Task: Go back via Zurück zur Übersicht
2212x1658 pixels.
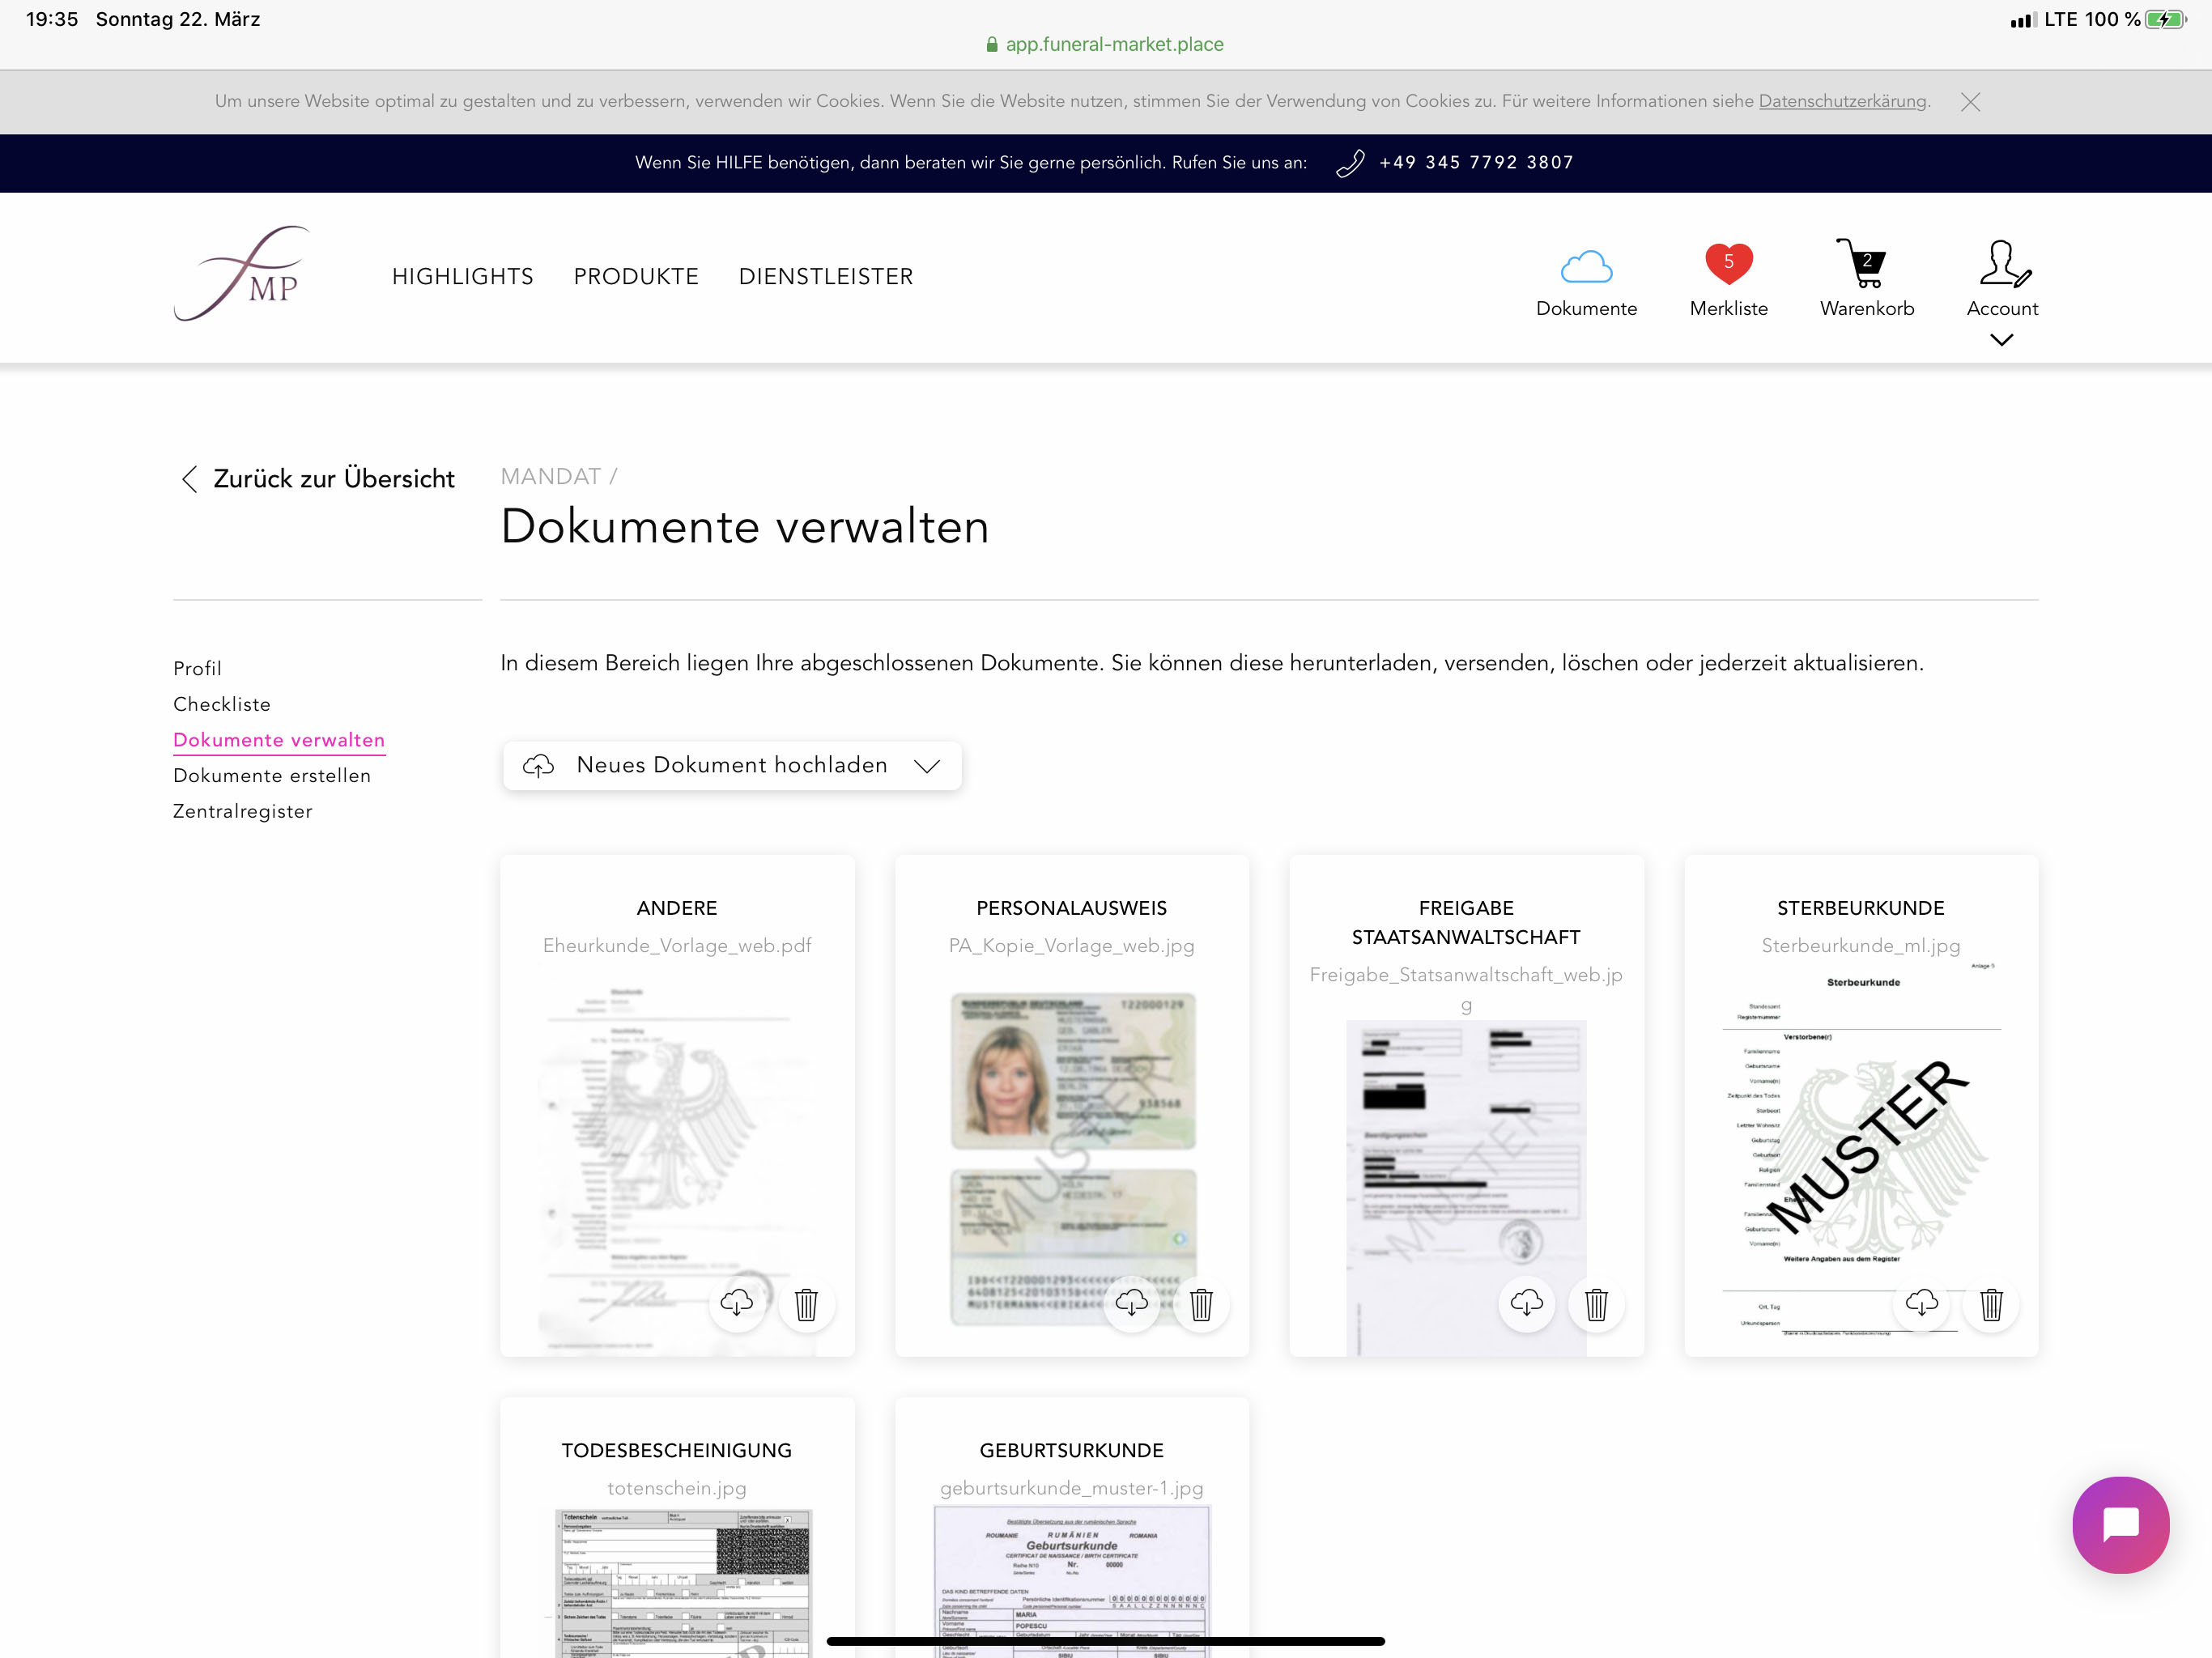Action: [x=316, y=479]
